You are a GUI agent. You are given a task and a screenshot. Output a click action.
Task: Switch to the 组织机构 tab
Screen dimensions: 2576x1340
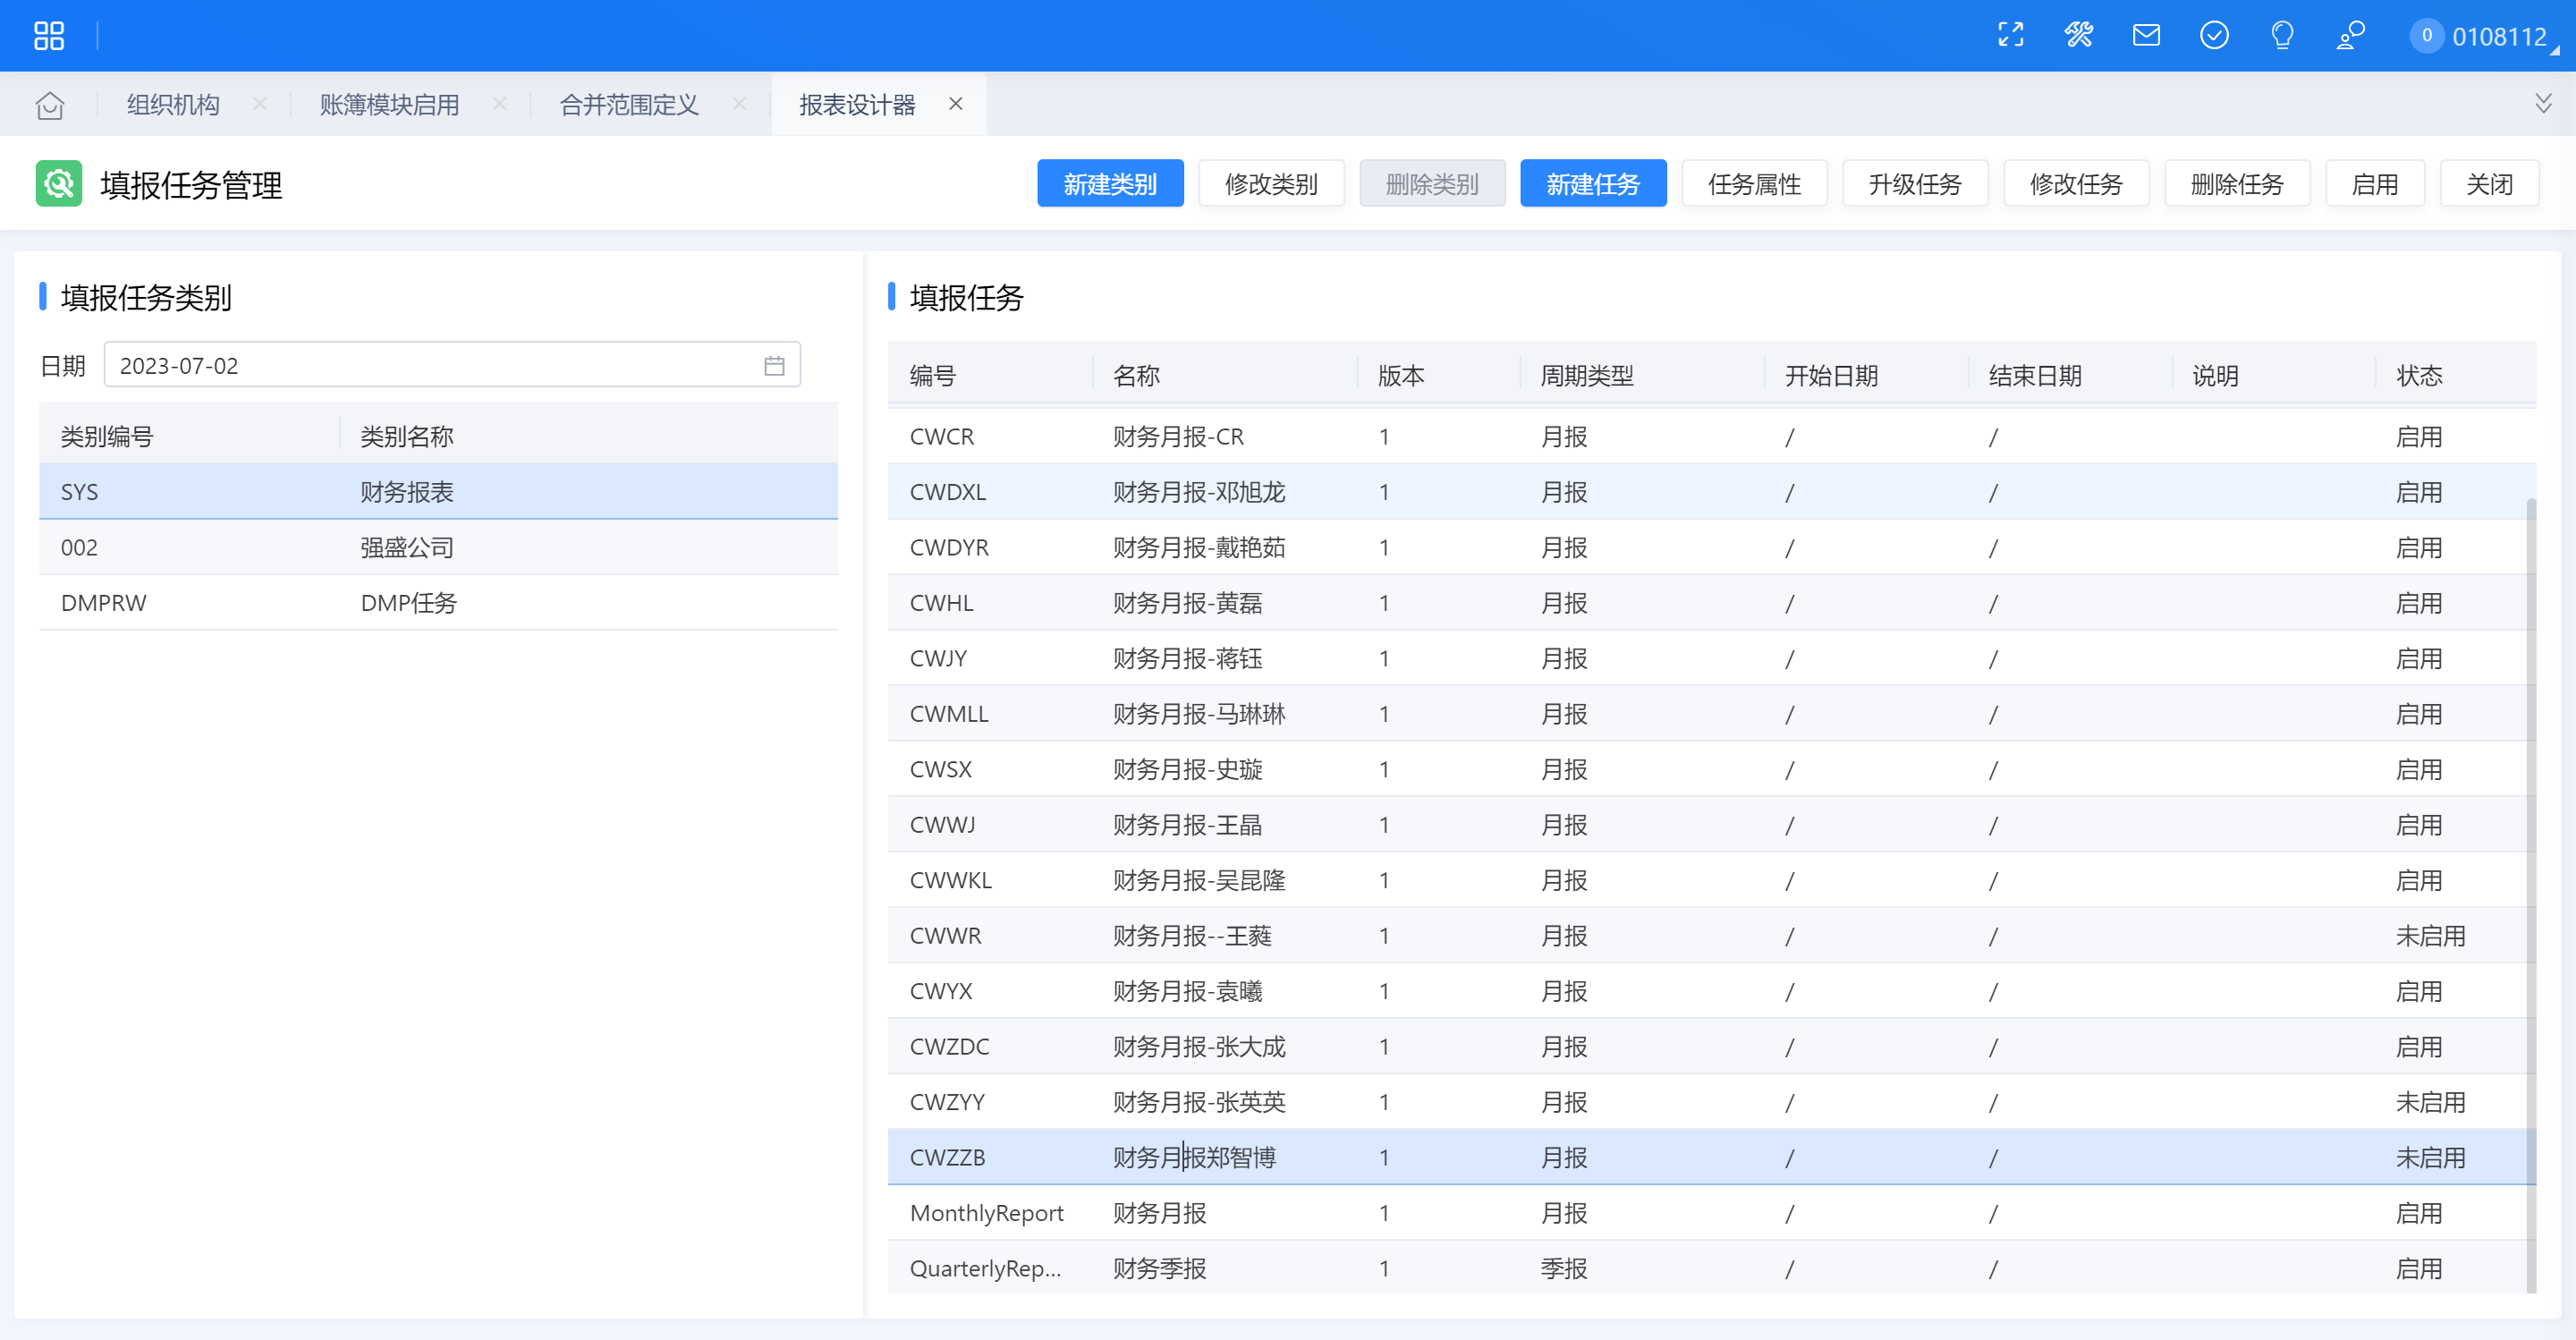coord(173,104)
